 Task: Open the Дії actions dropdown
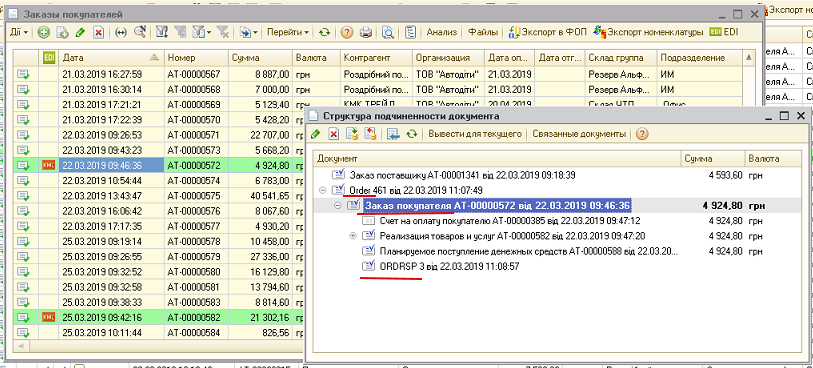click(18, 32)
